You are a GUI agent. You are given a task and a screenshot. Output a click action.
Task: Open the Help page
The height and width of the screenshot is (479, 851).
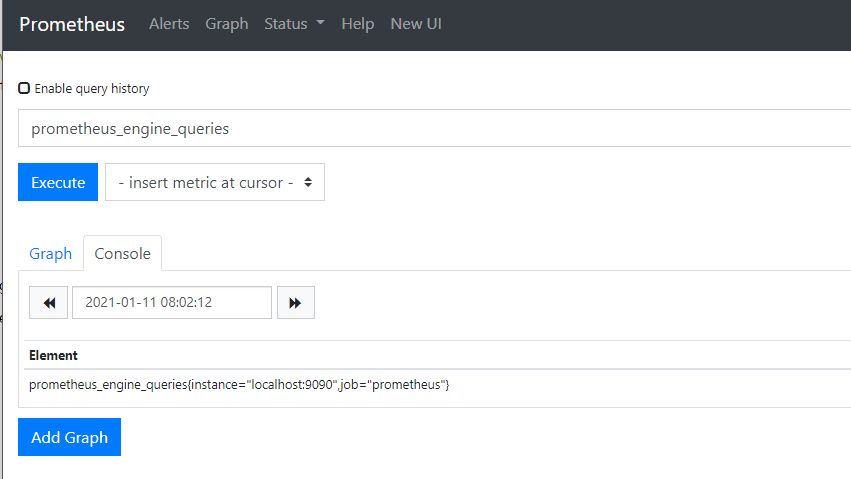click(357, 24)
